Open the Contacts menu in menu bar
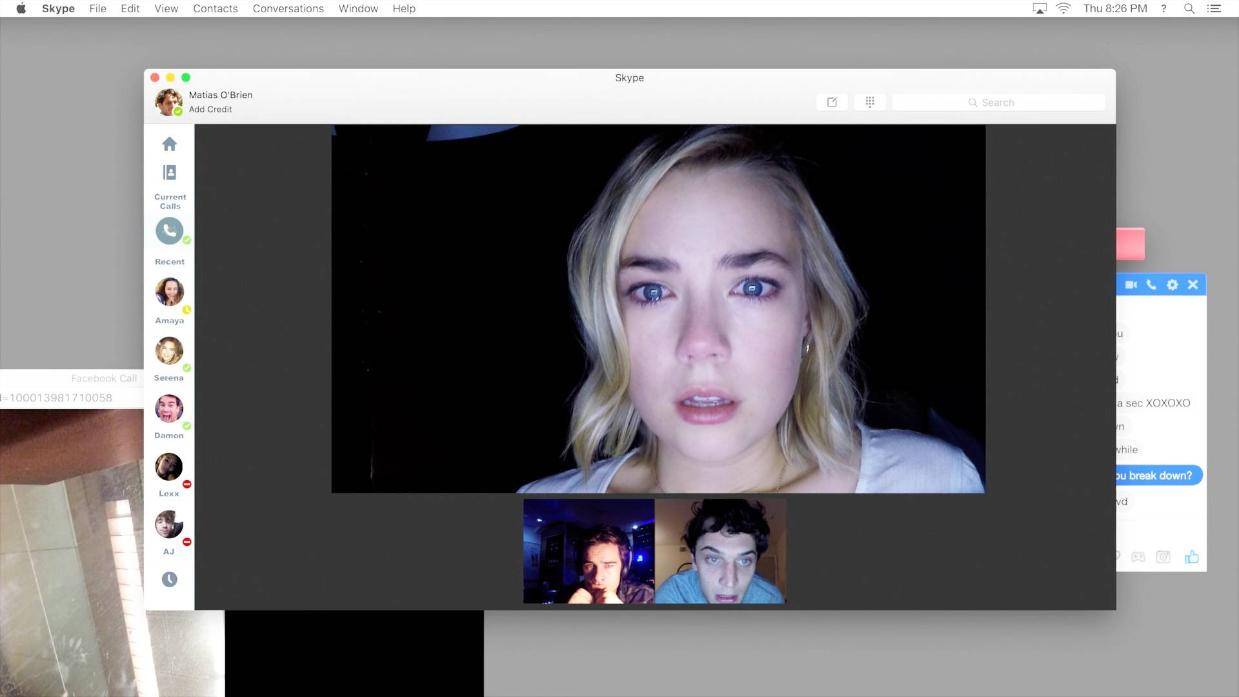The height and width of the screenshot is (697, 1239). [x=215, y=8]
